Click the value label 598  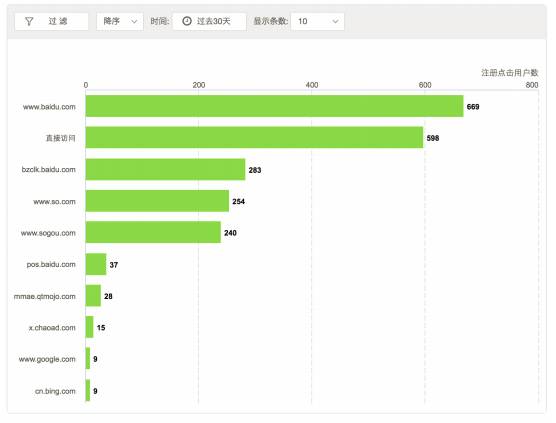pos(433,138)
